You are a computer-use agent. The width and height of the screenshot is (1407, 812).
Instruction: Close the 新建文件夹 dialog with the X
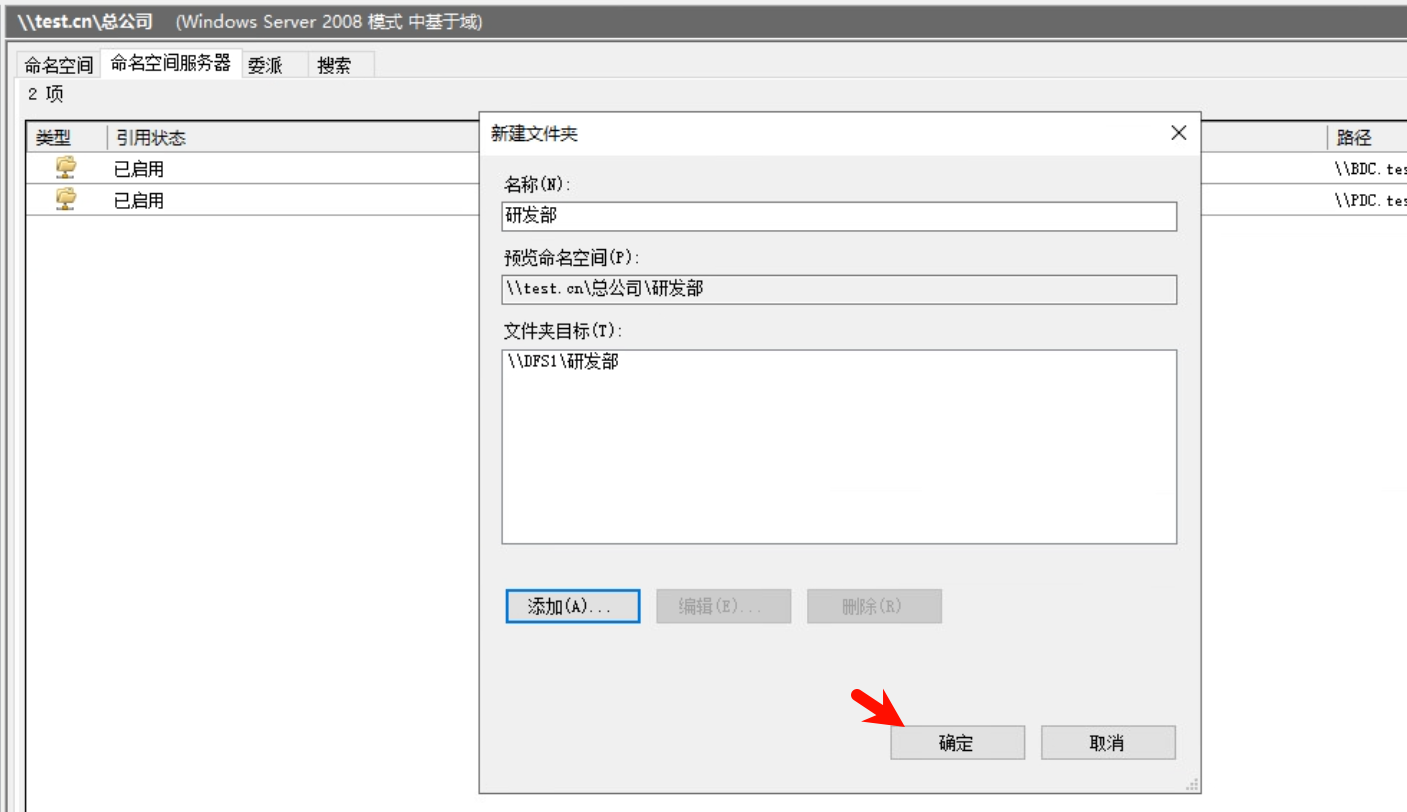point(1178,133)
